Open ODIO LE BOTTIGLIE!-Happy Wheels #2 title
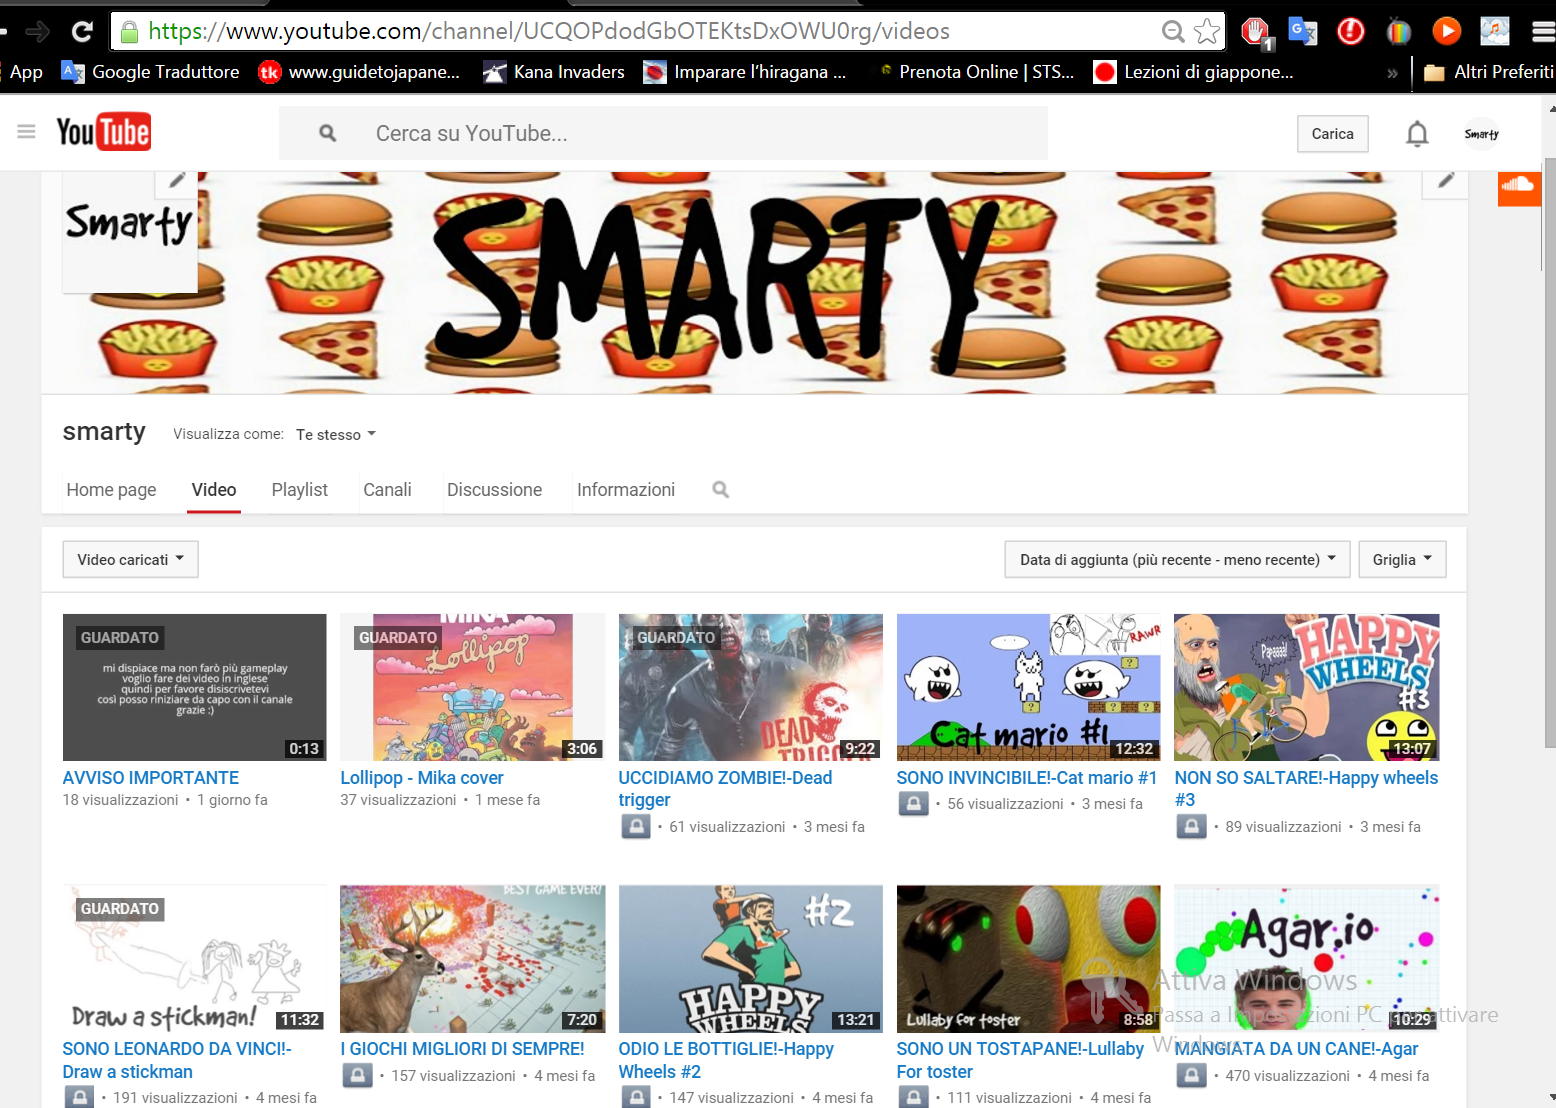 726,1060
